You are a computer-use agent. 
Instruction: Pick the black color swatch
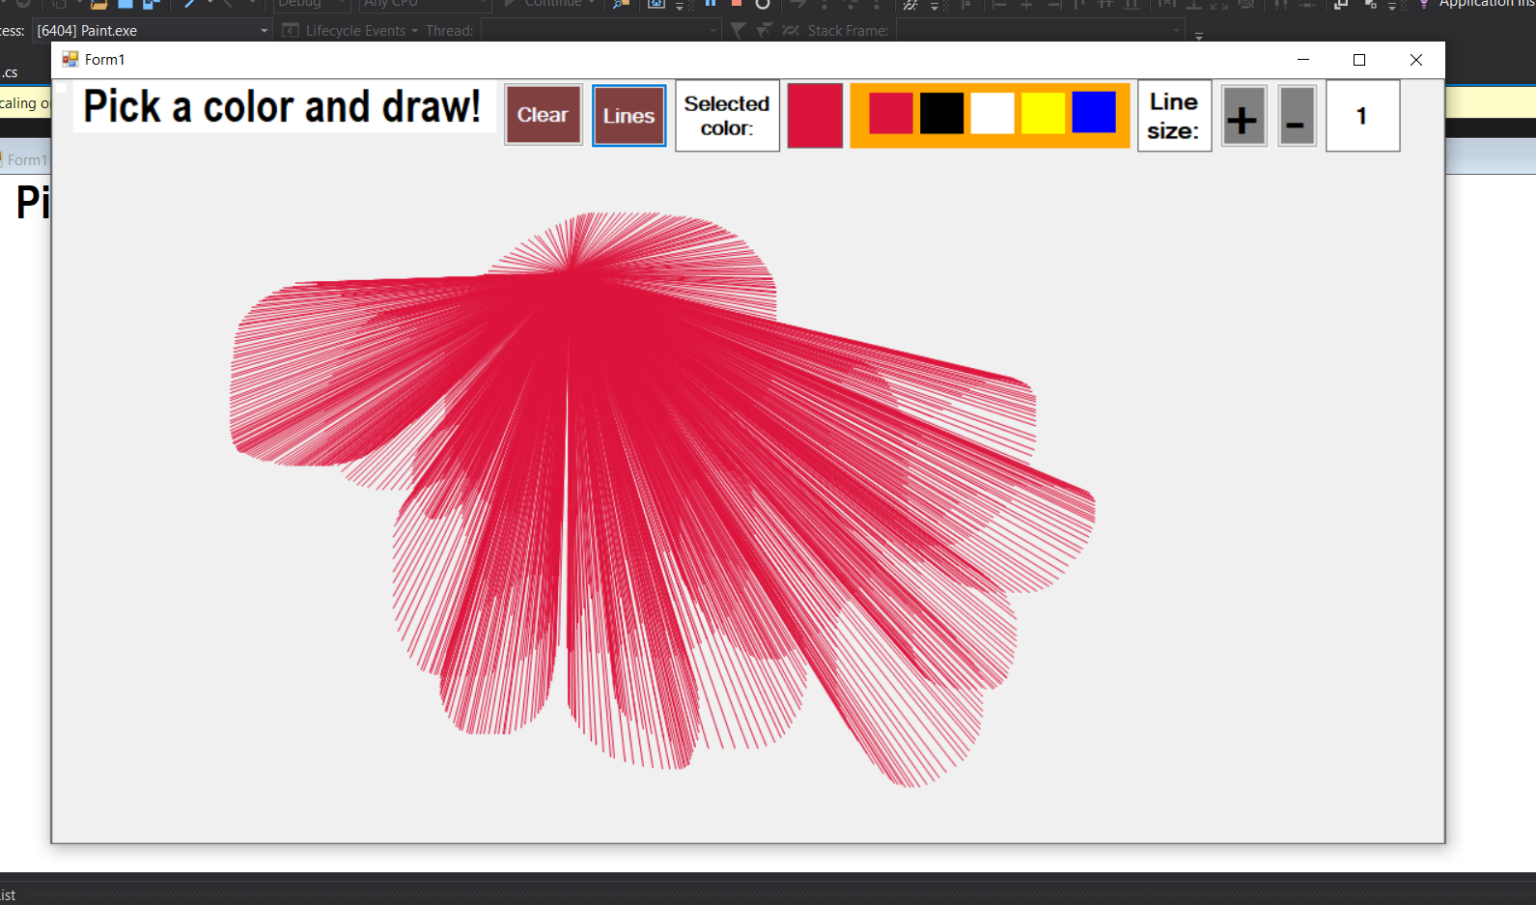[x=941, y=113]
